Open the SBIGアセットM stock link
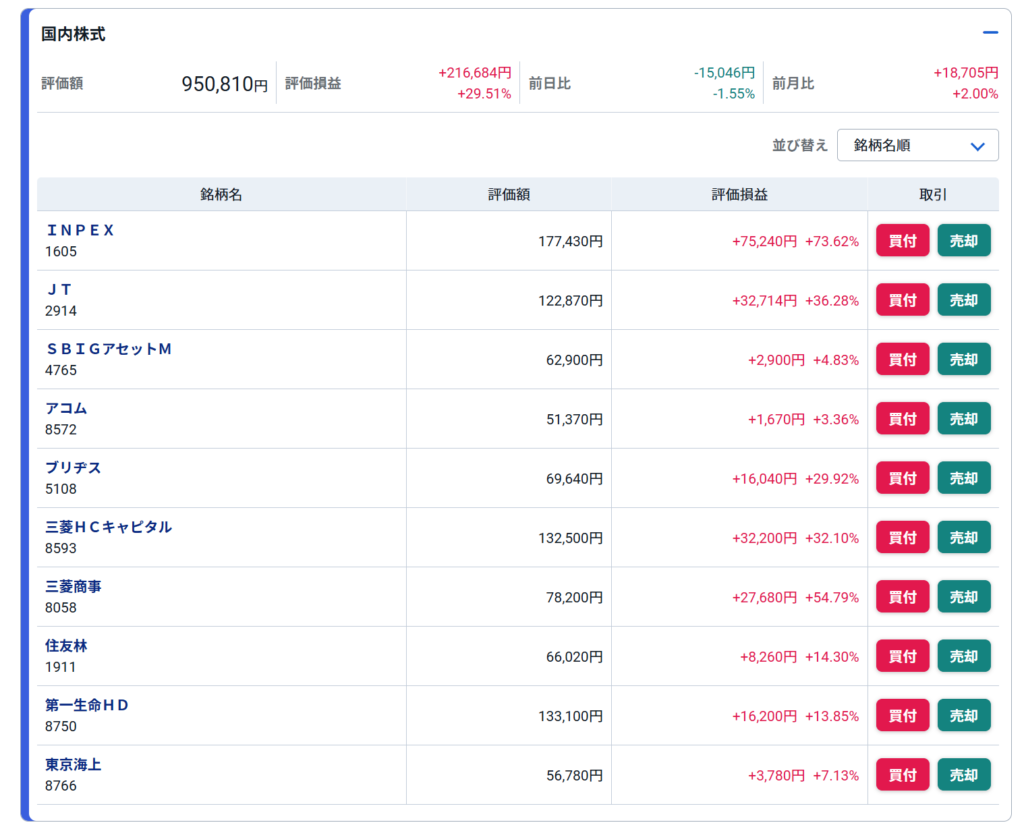 (109, 349)
